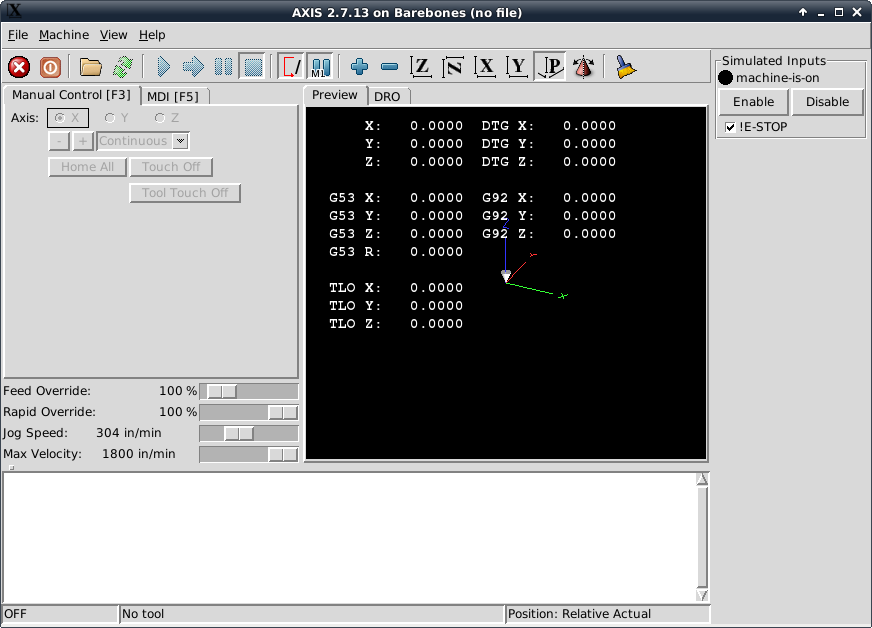The image size is (872, 628).
Task: Switch to the MDI [F5] tab
Action: click(x=172, y=96)
